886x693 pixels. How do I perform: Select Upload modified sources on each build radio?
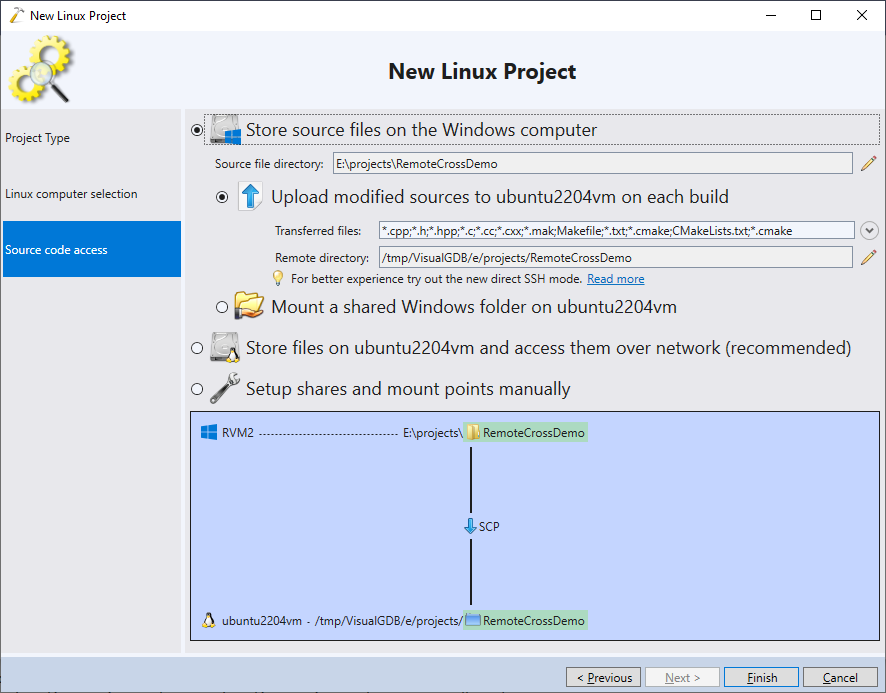[x=222, y=197]
